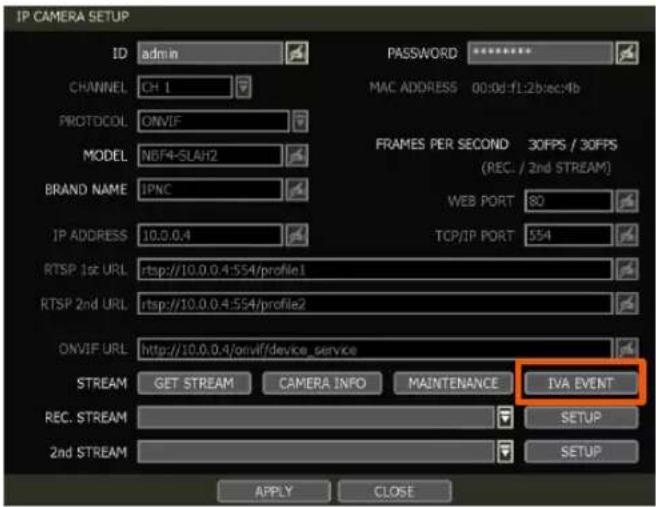
Task: Click the GET STREAM button
Action: pos(195,383)
